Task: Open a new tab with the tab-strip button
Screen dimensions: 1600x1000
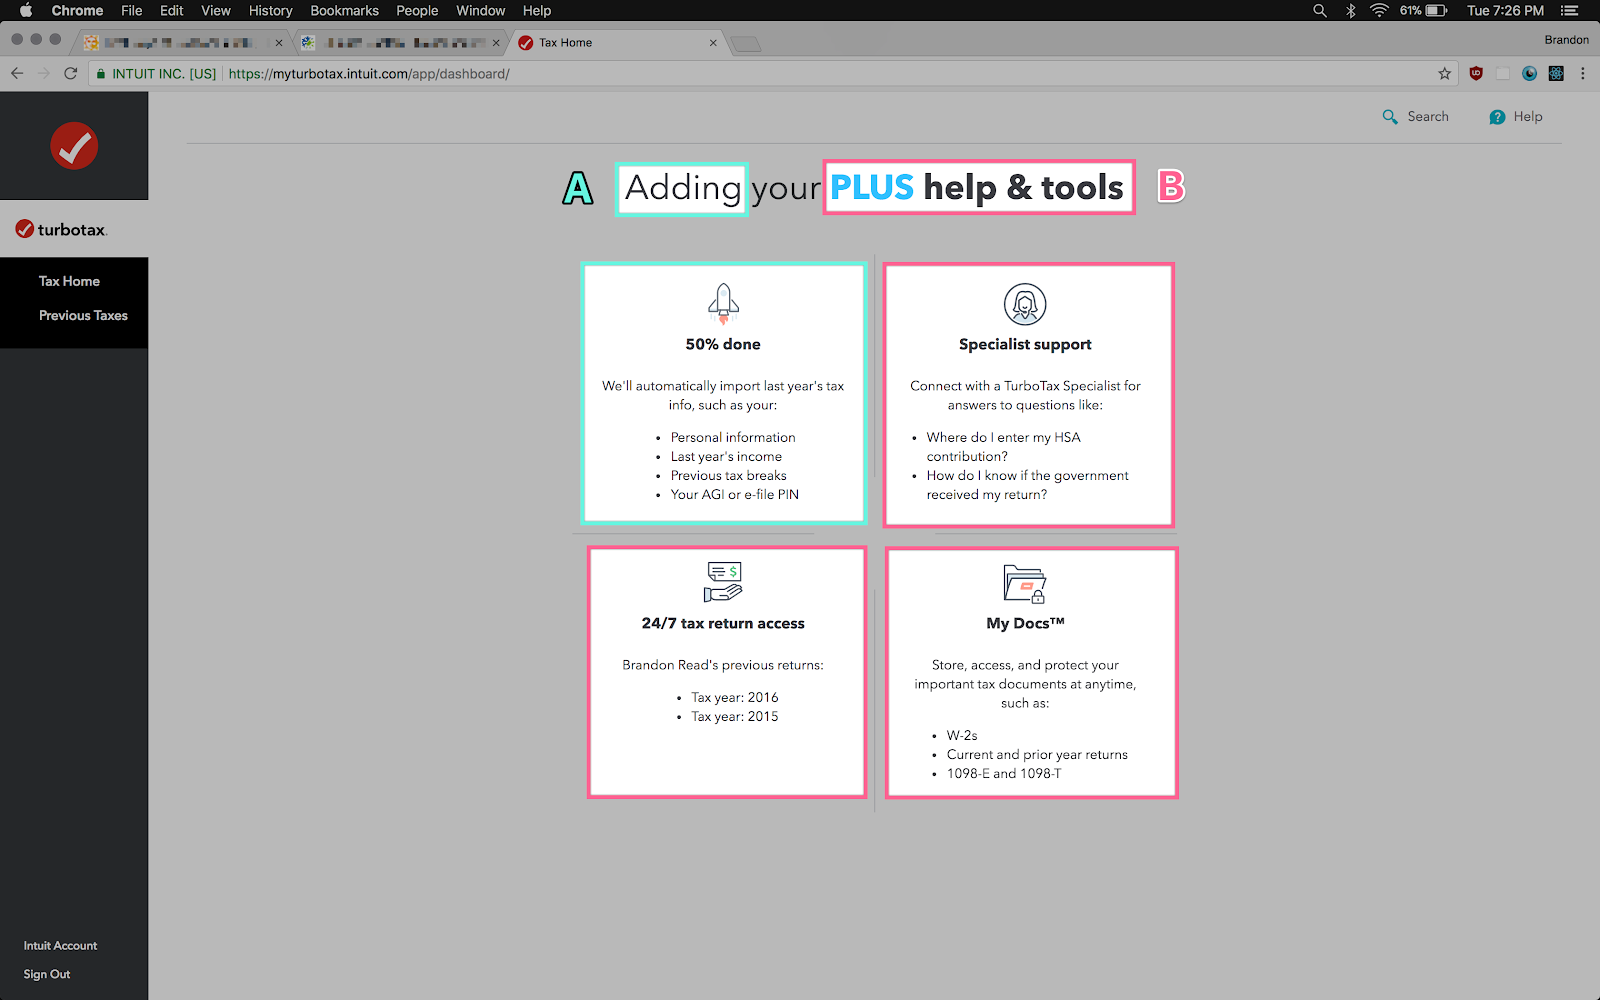Action: tap(745, 43)
